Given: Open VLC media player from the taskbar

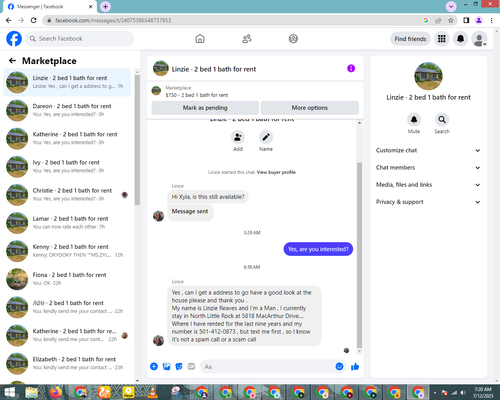Looking at the screenshot, I should point(152,392).
